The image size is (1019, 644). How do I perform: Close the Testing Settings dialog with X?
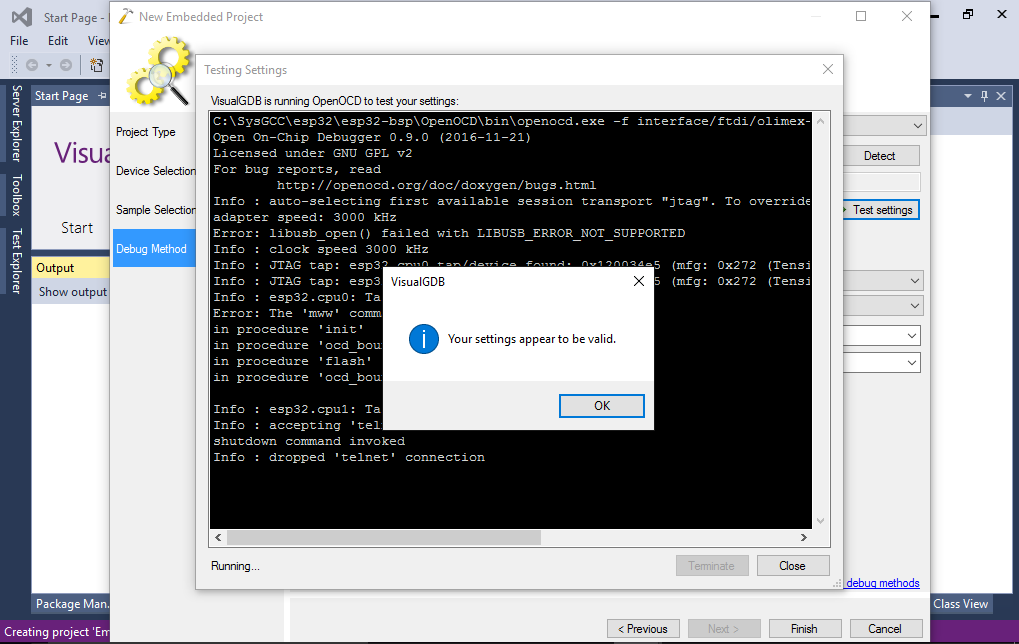click(x=827, y=69)
